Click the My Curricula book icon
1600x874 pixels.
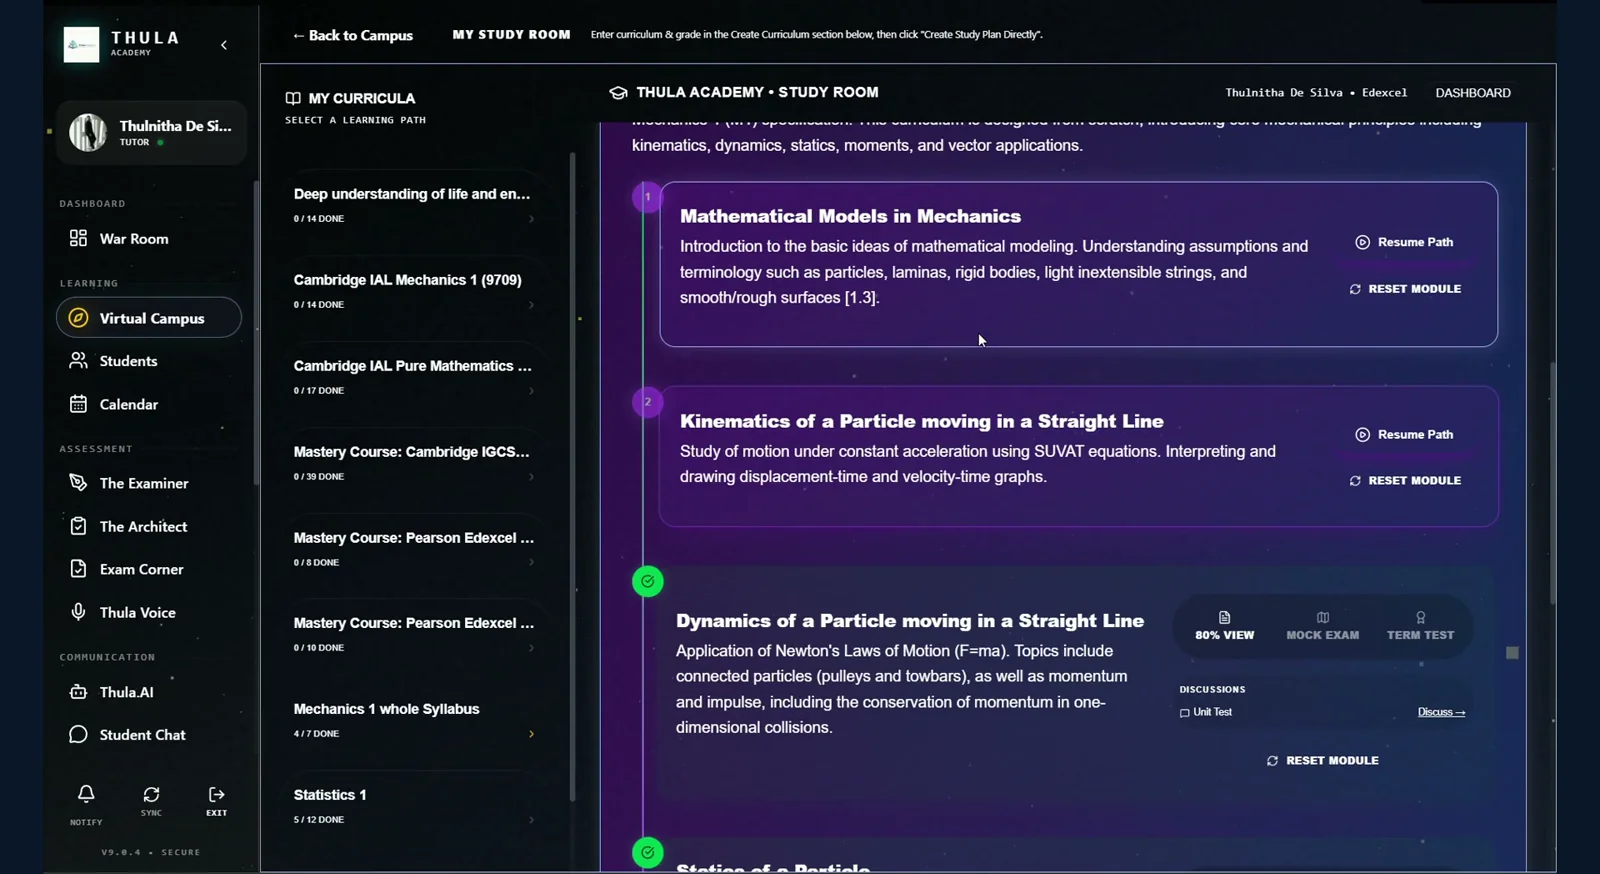point(293,98)
